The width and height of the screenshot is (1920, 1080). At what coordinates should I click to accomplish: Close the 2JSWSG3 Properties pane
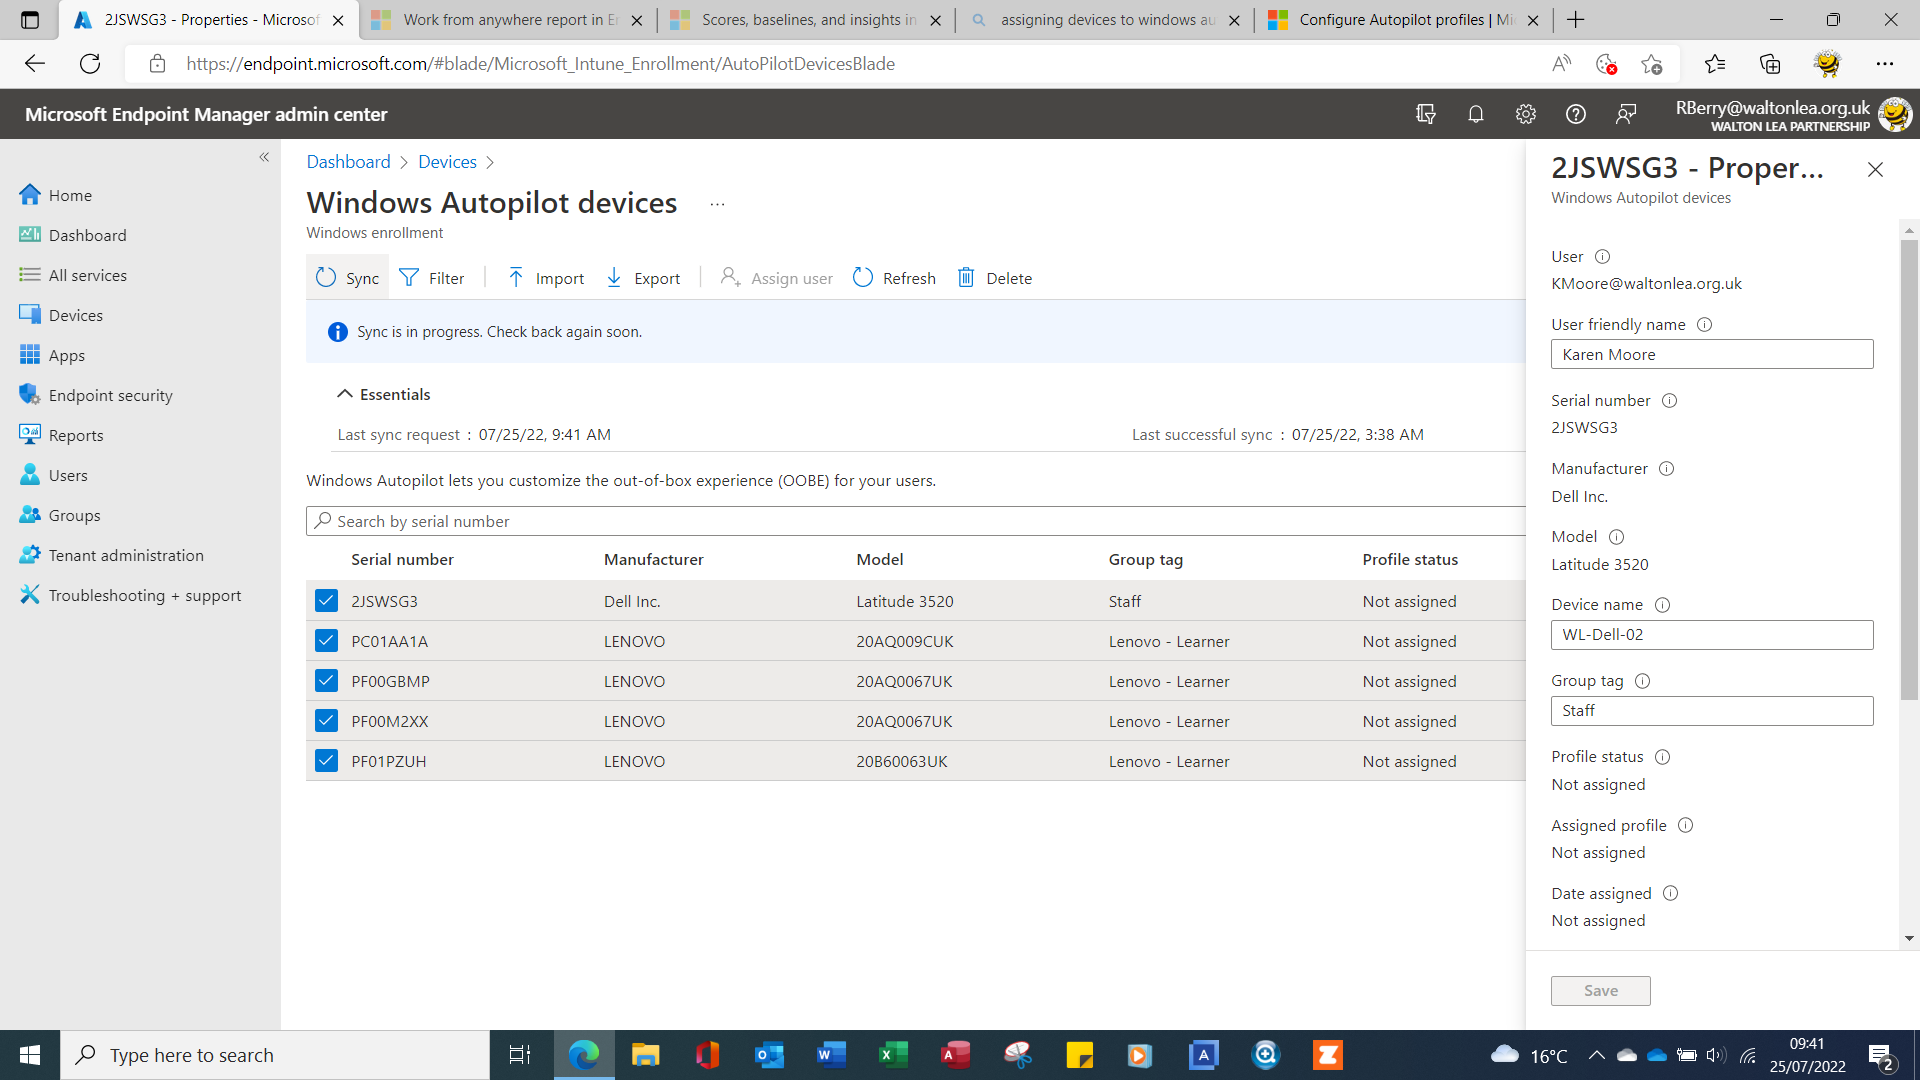(x=1875, y=170)
